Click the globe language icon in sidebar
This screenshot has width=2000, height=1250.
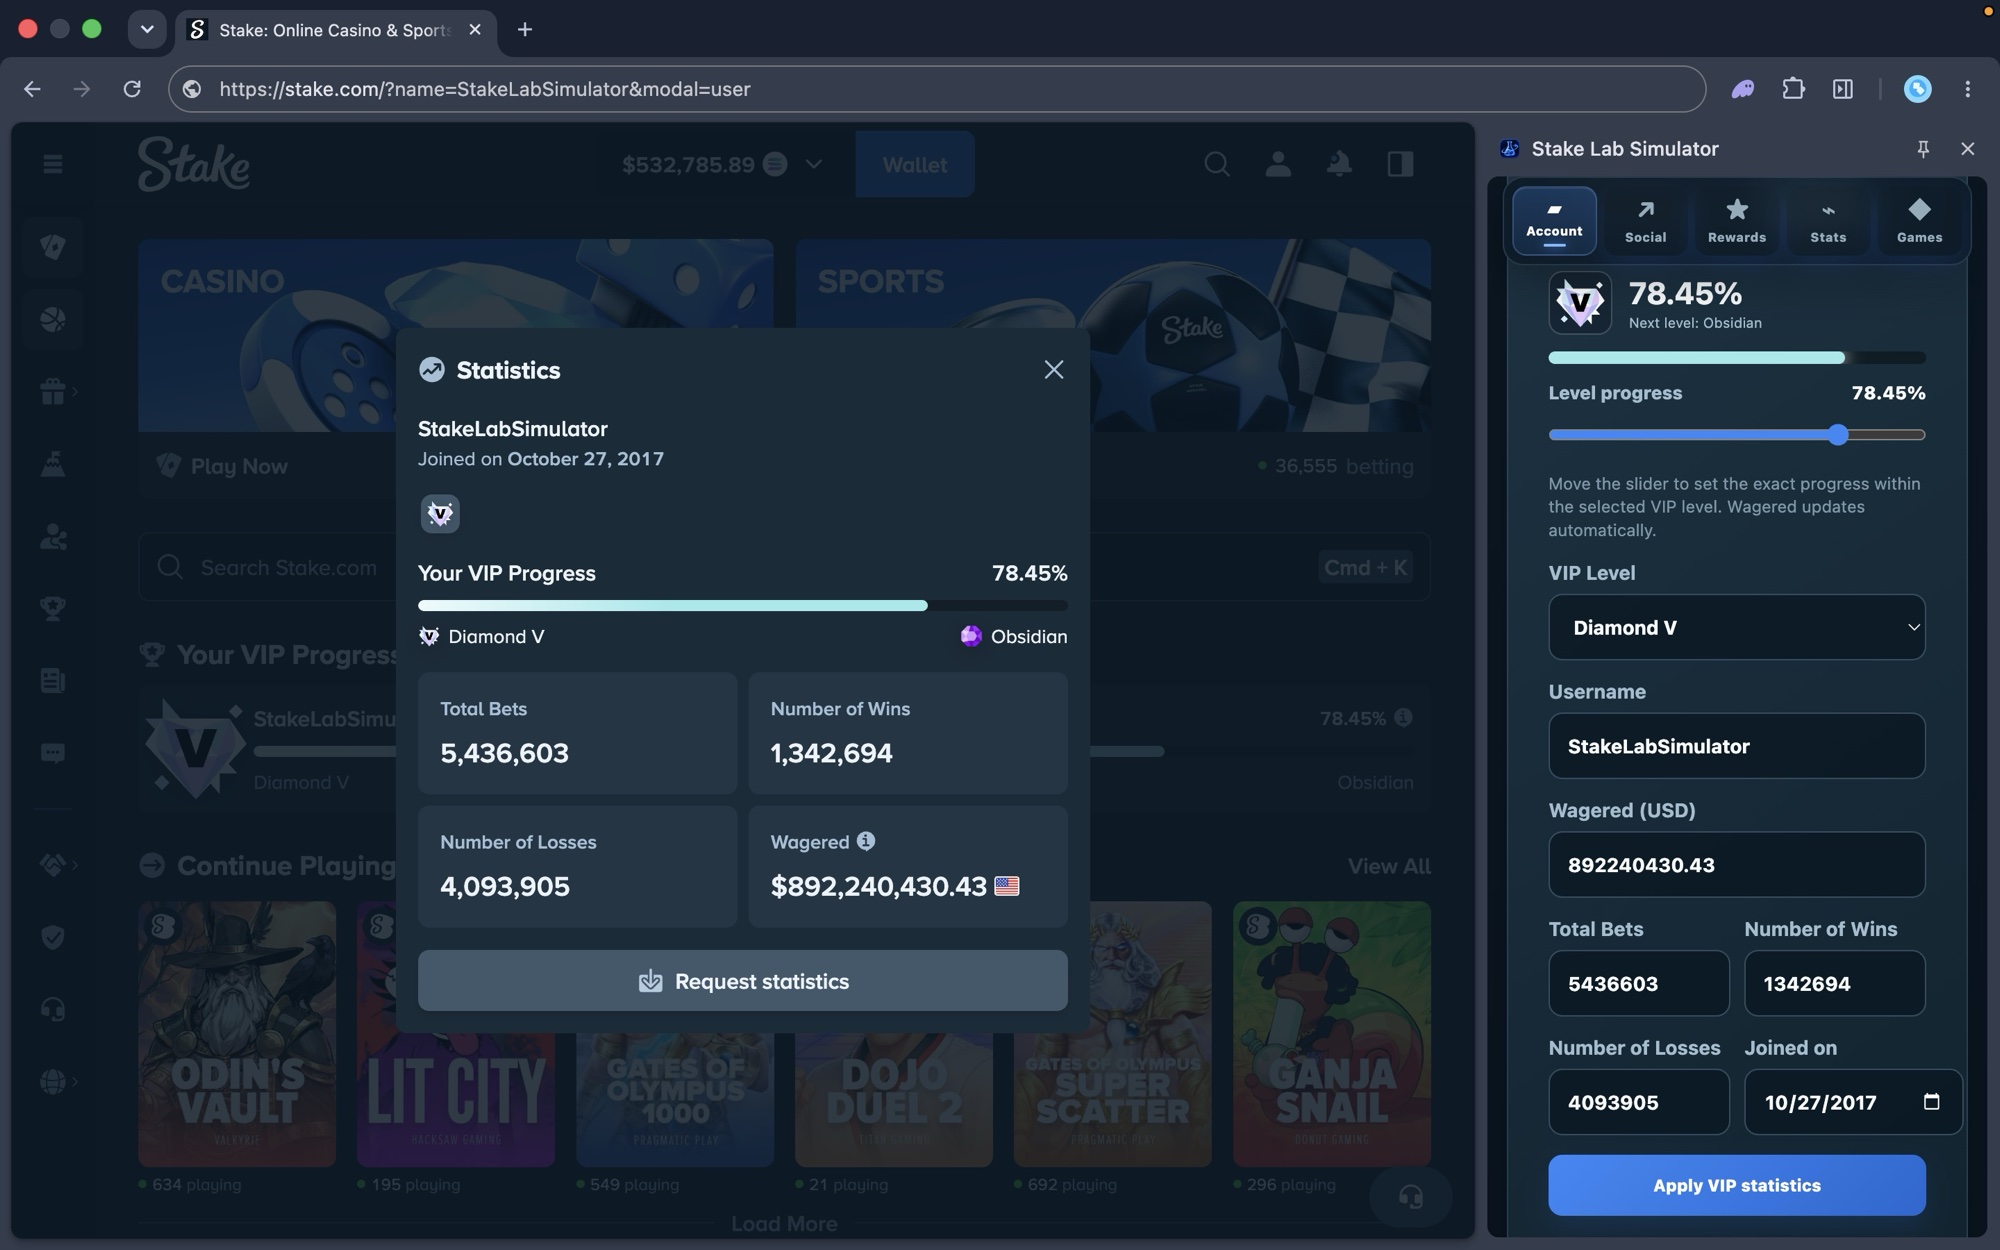pyautogui.click(x=52, y=1082)
